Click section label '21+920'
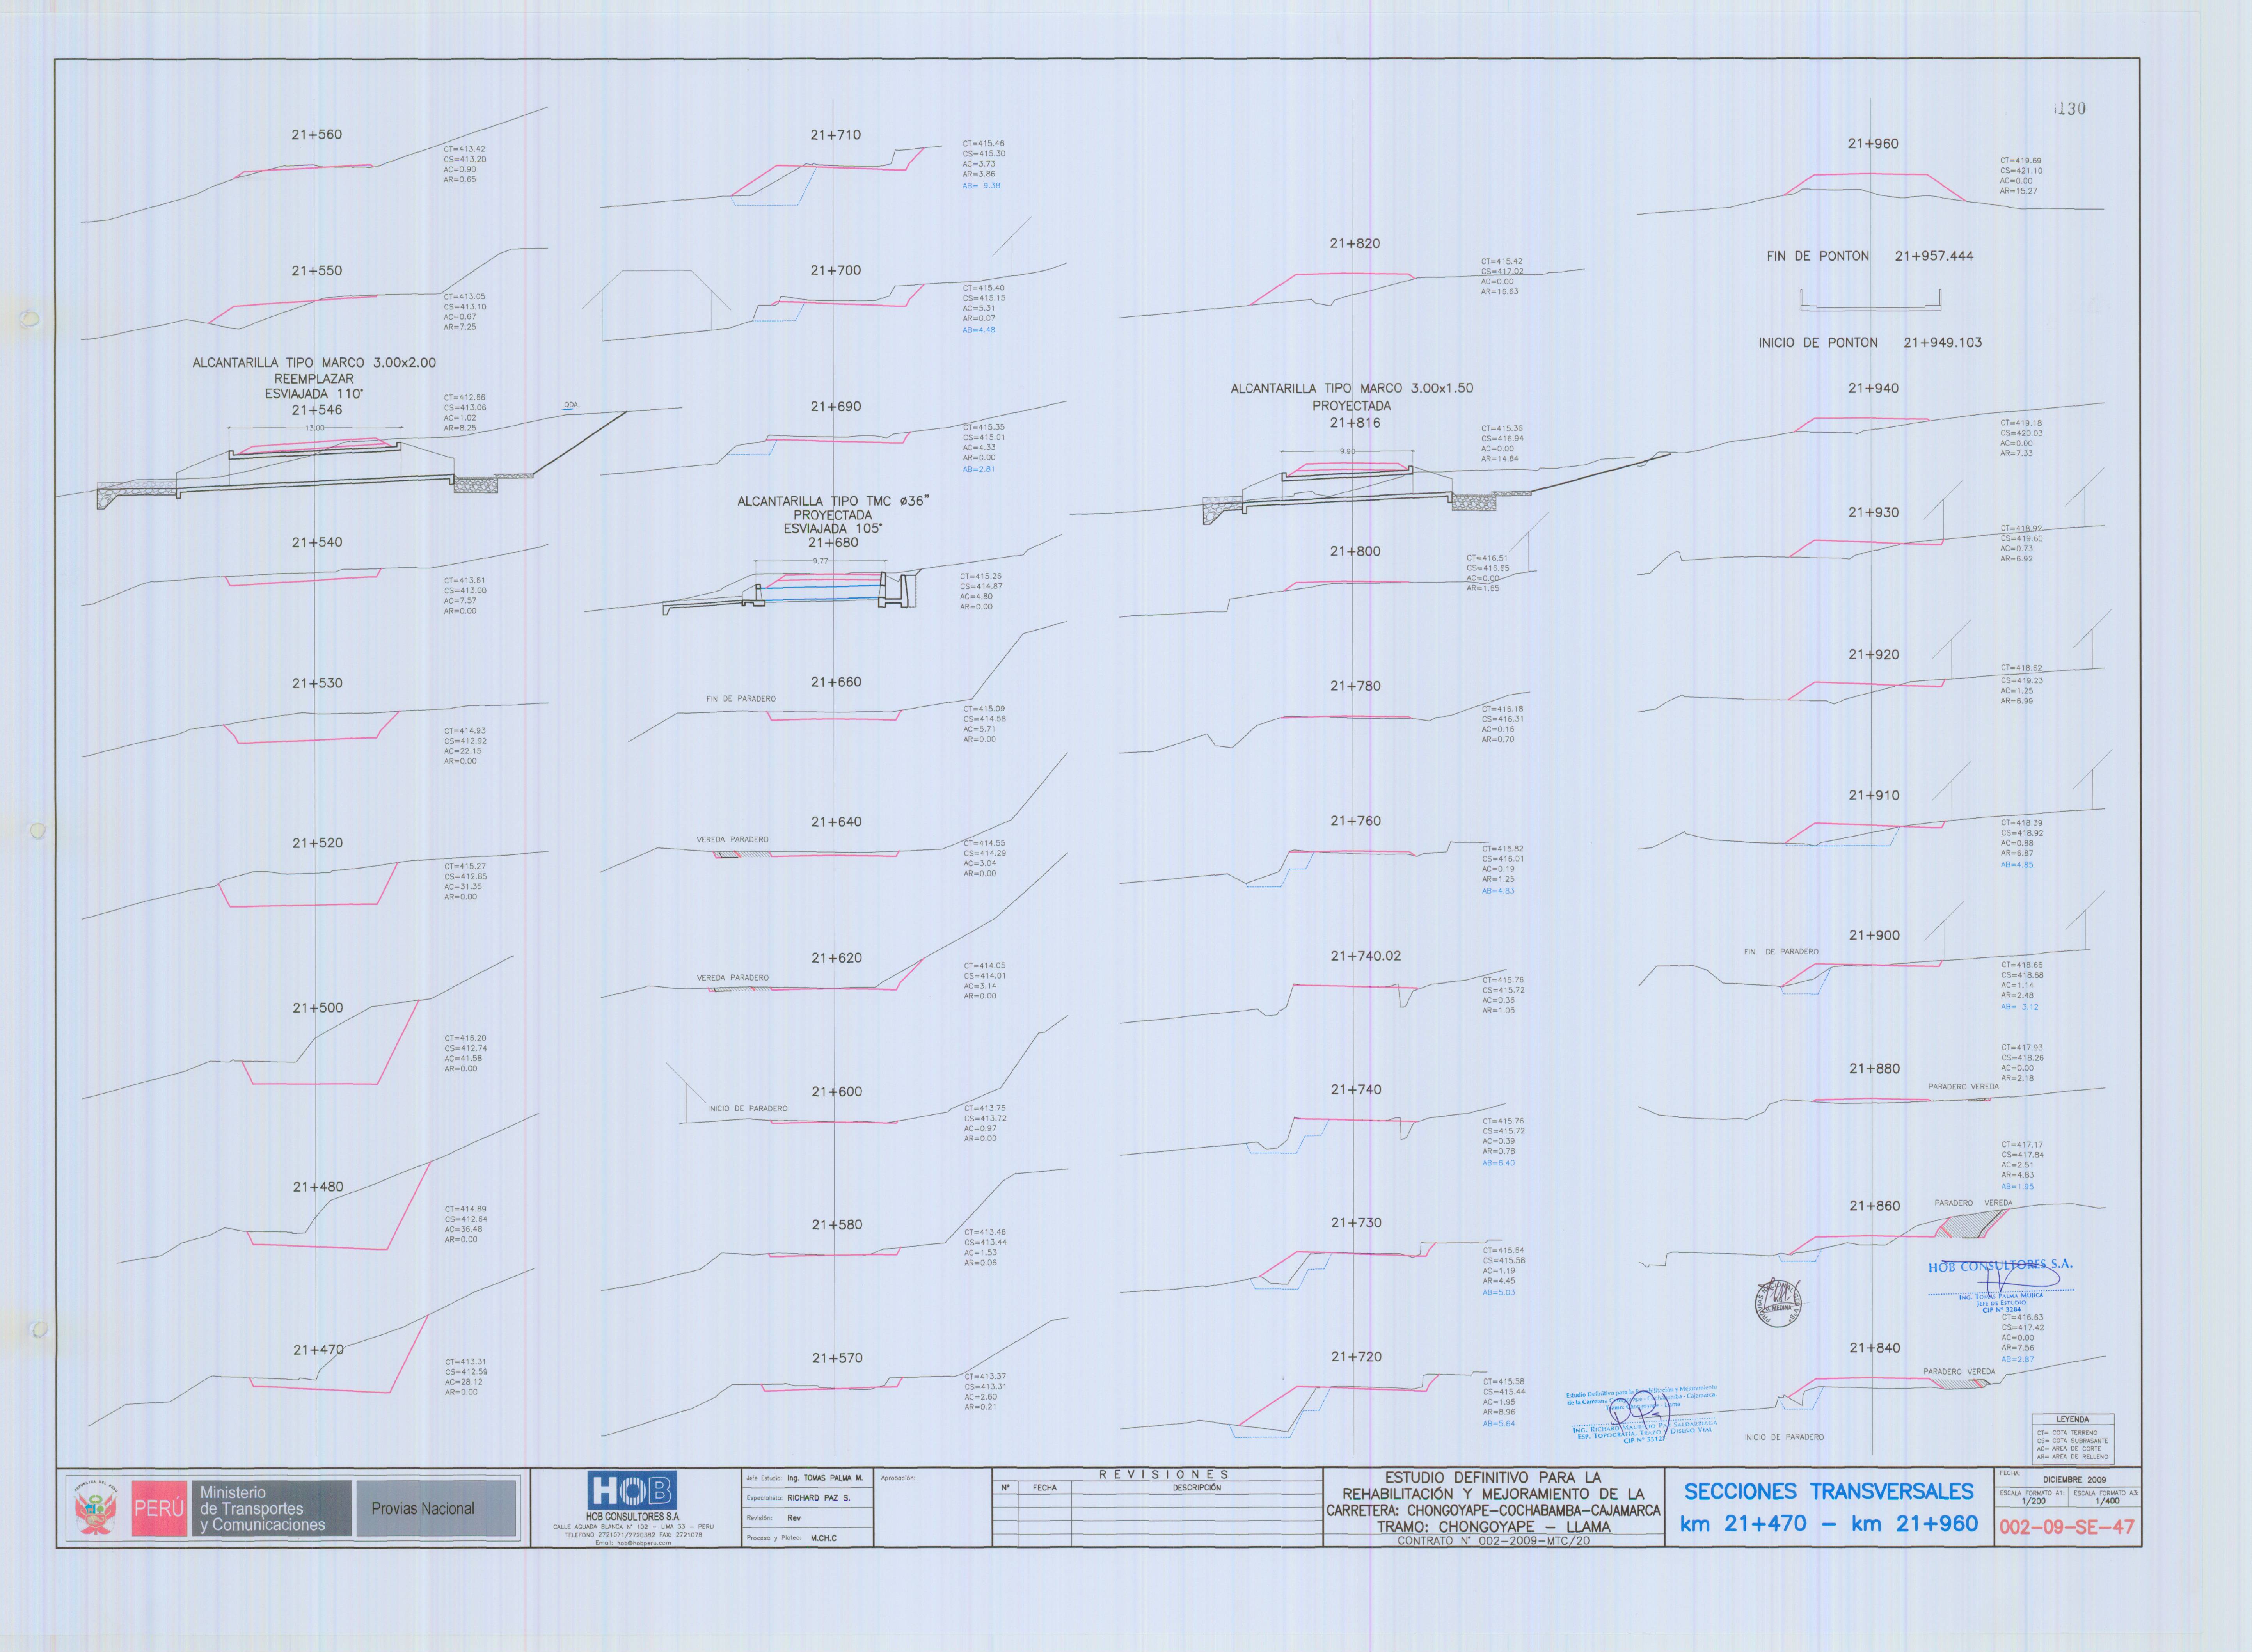This screenshot has height=1652, width=2252. point(1874,655)
